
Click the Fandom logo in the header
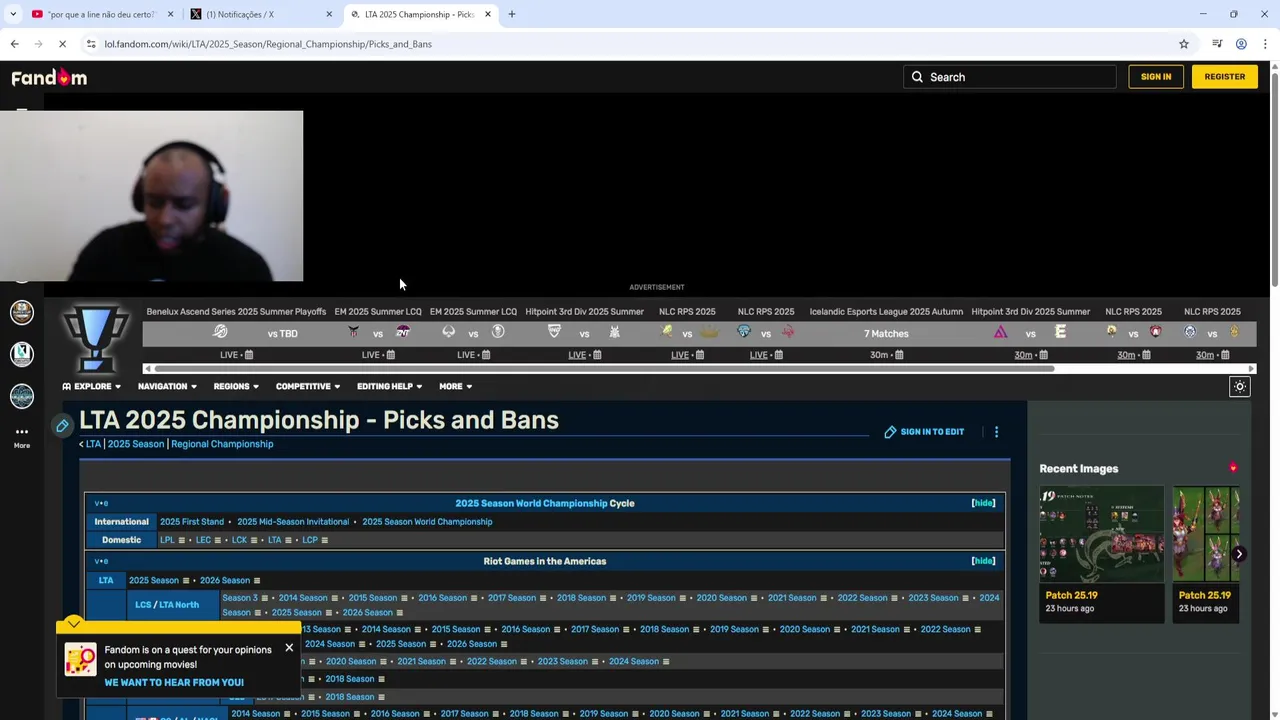coord(49,77)
